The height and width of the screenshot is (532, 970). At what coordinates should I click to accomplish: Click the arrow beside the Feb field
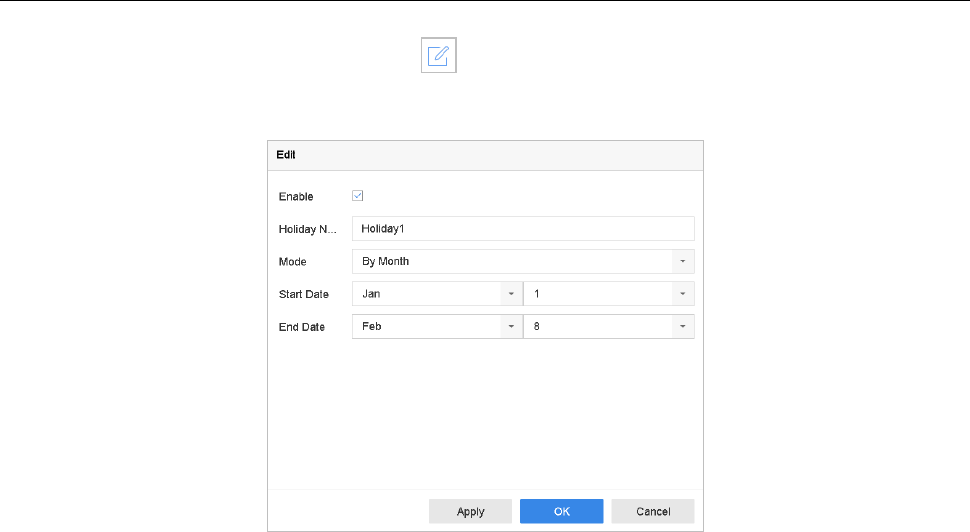[x=511, y=327]
